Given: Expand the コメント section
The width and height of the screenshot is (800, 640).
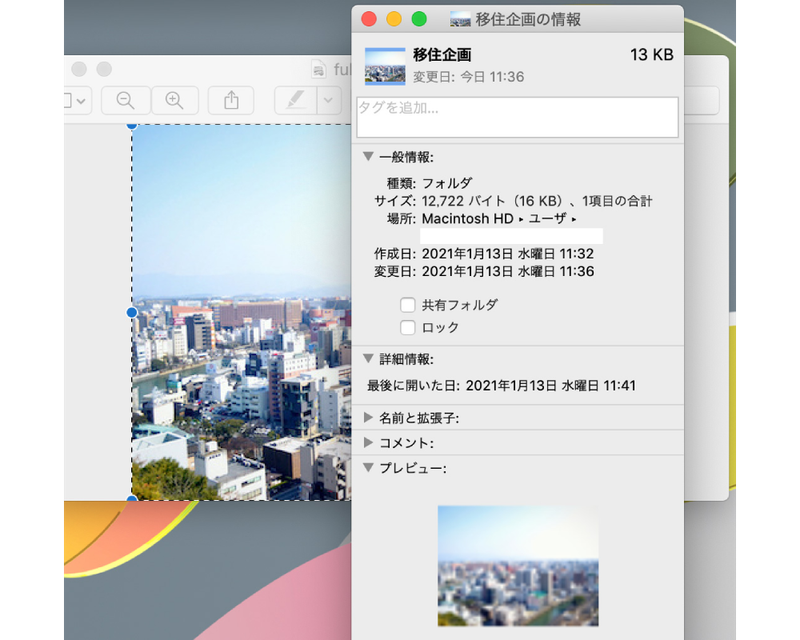Looking at the screenshot, I should click(x=368, y=442).
